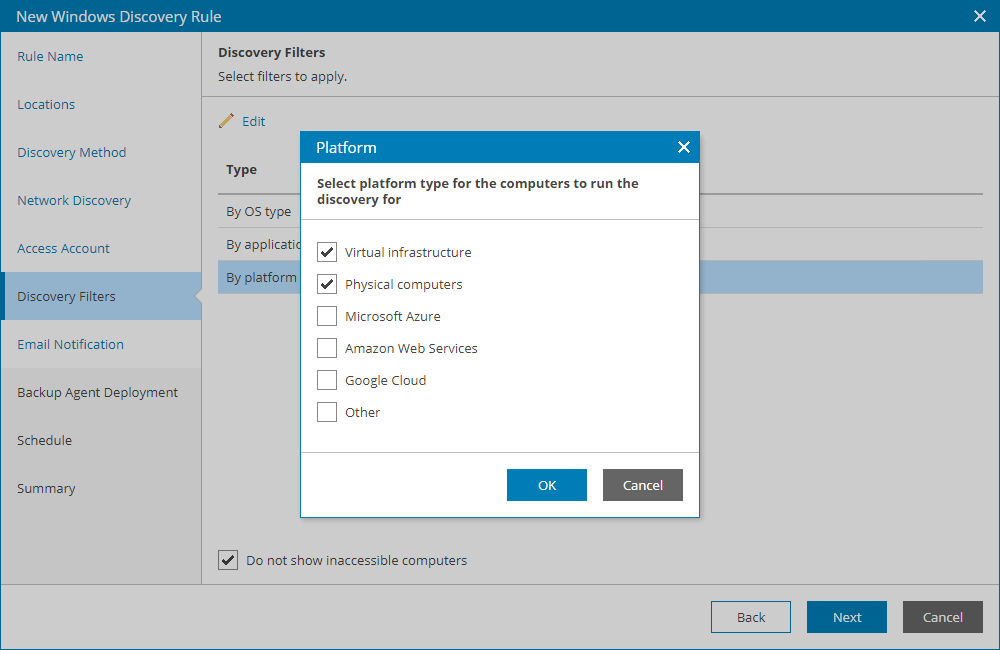The width and height of the screenshot is (1000, 650).
Task: Close the New Windows Discovery Rule wizard
Action: tap(978, 16)
